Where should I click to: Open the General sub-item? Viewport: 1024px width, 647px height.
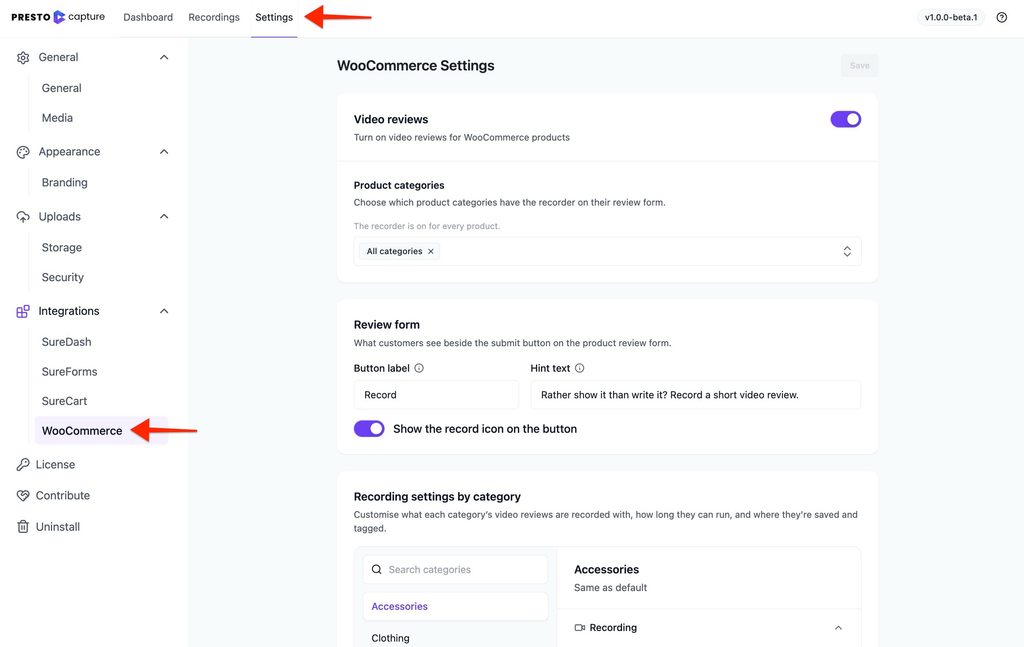click(61, 88)
